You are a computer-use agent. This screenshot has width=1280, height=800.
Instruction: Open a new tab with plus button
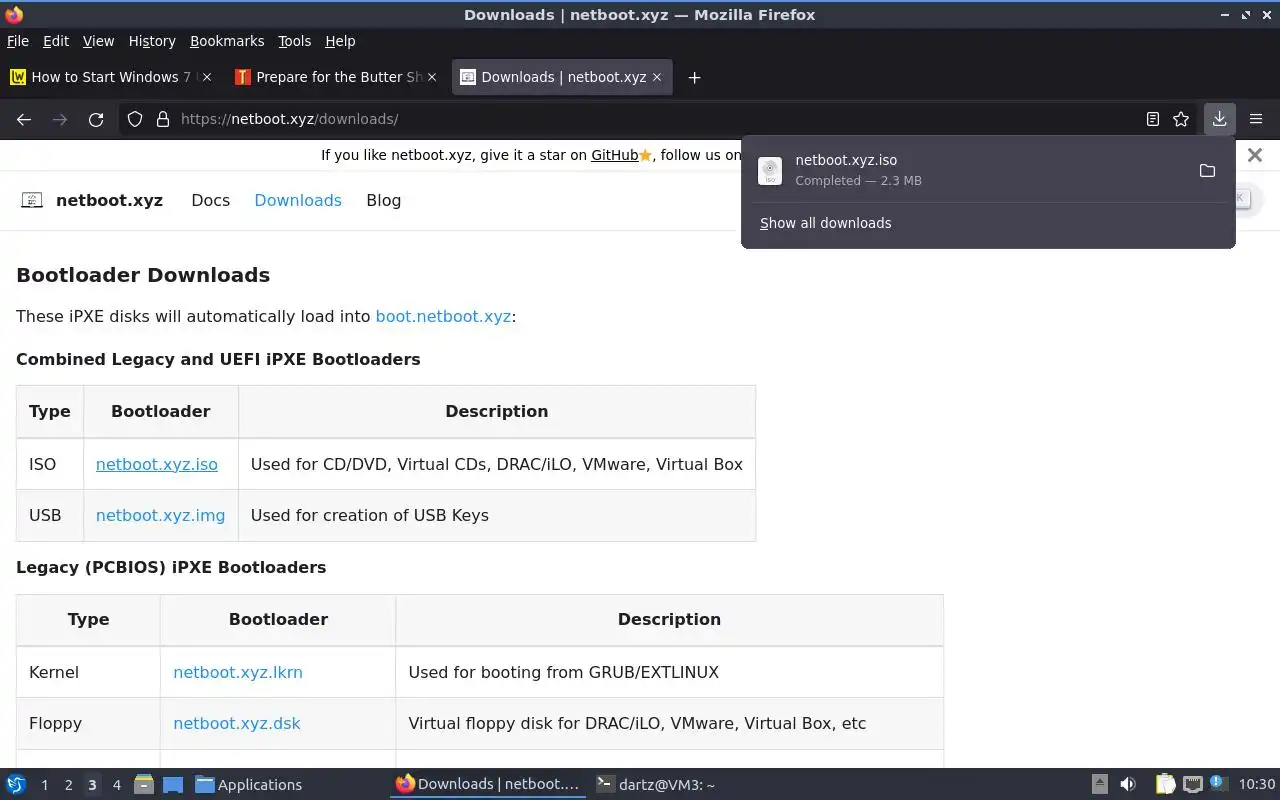[x=694, y=77]
